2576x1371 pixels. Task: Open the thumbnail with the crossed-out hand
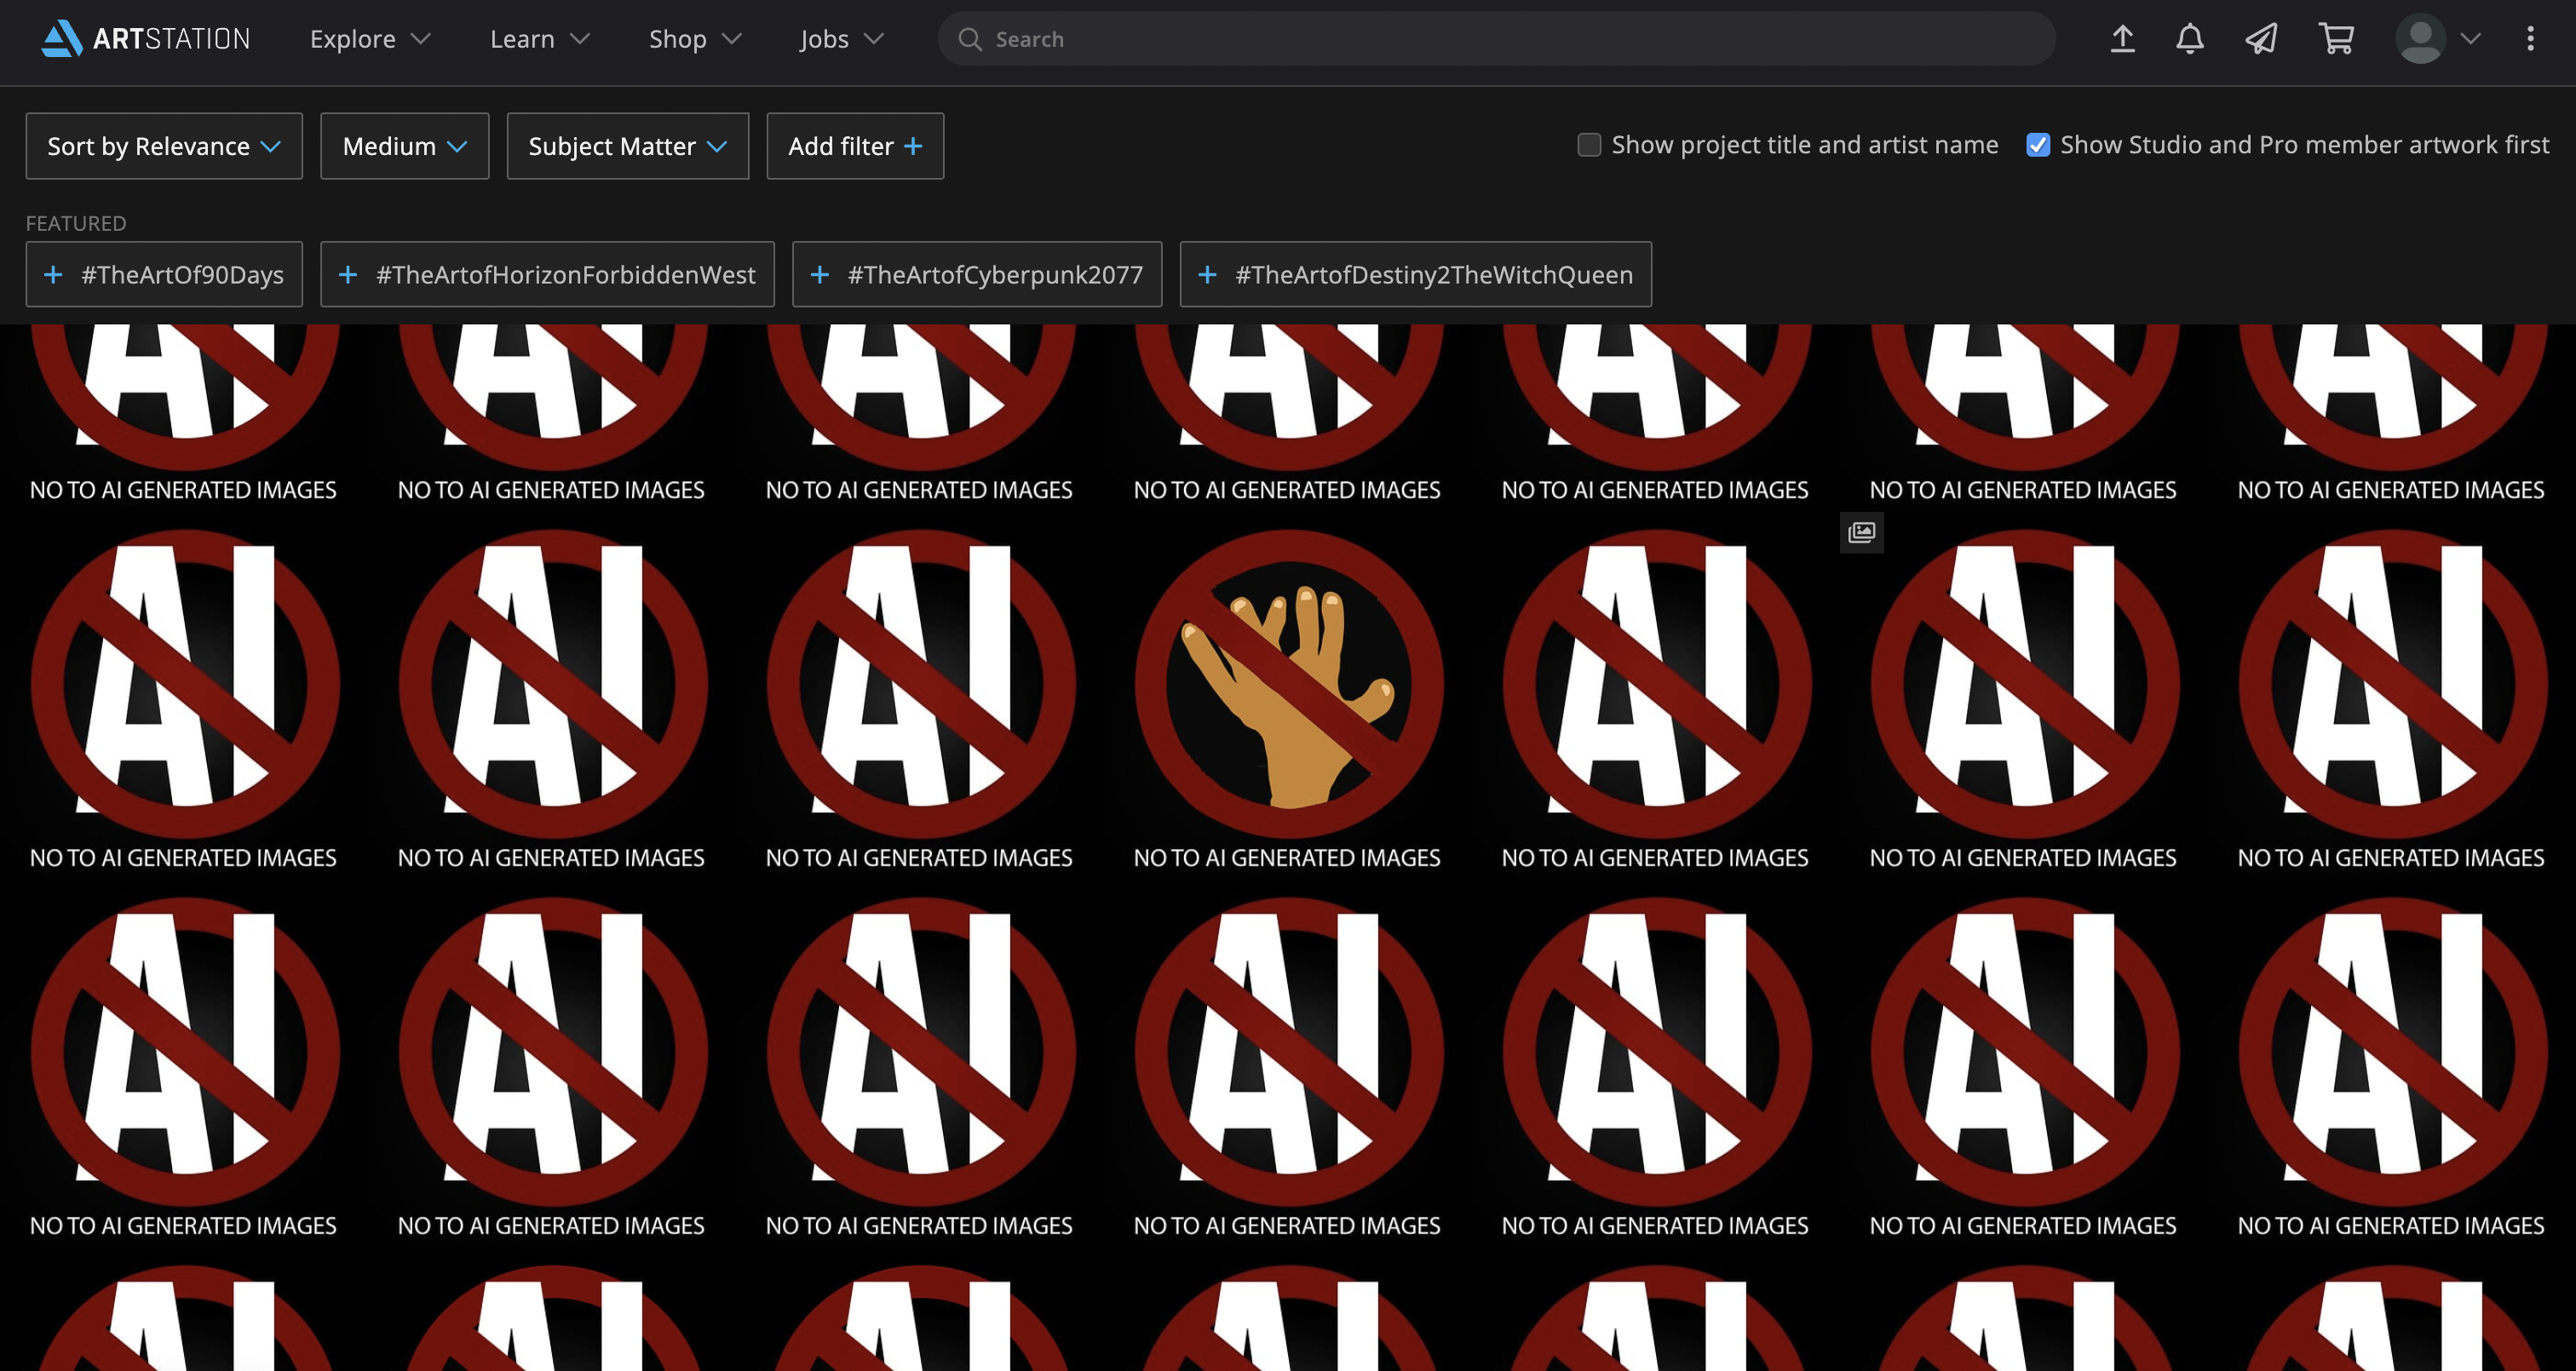(x=1288, y=685)
